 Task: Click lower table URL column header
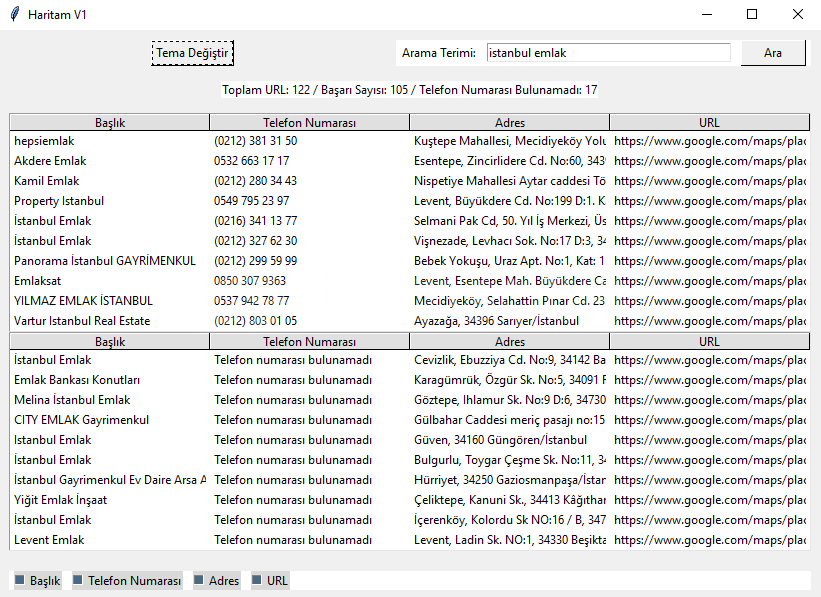[709, 341]
